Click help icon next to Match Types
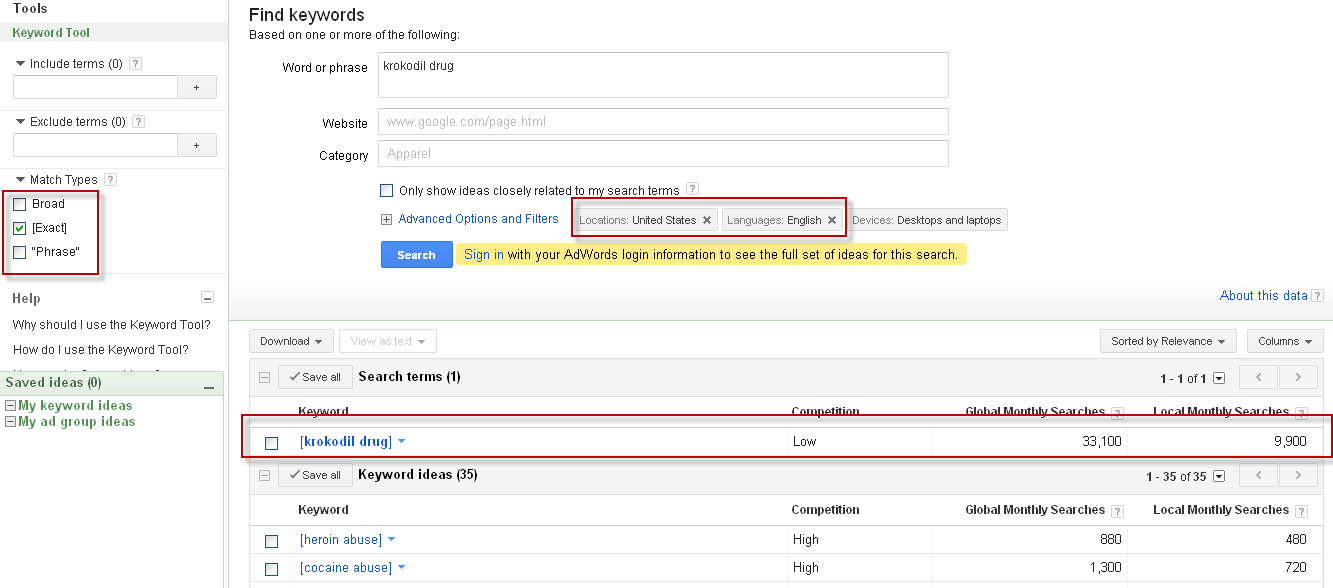The width and height of the screenshot is (1333, 588). coord(110,180)
